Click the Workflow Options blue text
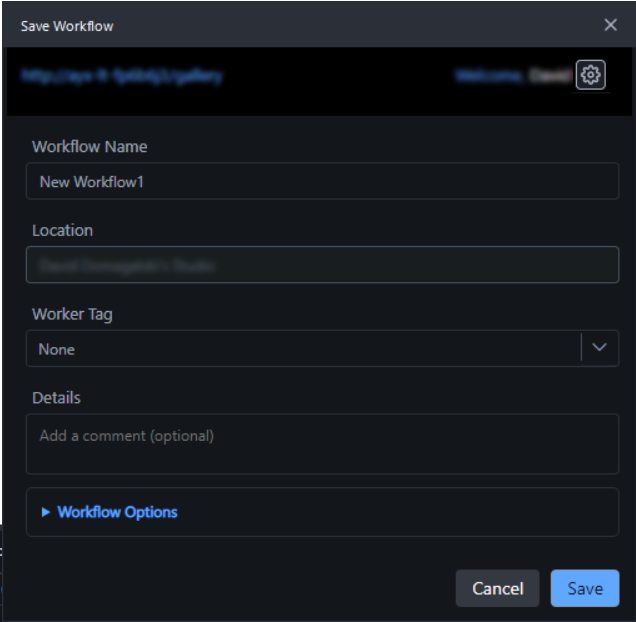Image resolution: width=636 pixels, height=622 pixels. tap(117, 512)
